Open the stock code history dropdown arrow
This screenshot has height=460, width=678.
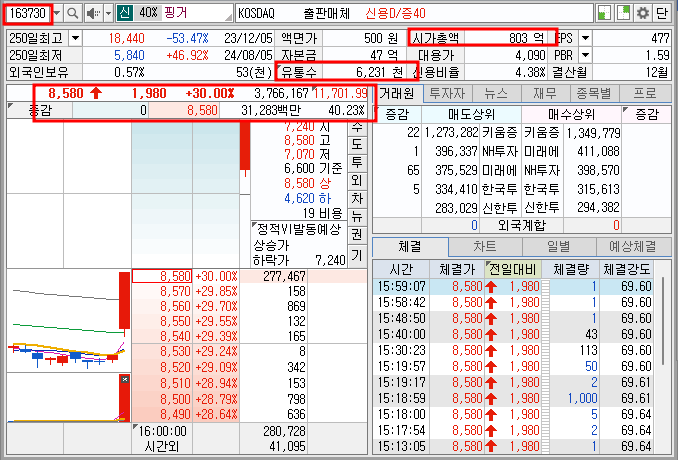tap(58, 13)
